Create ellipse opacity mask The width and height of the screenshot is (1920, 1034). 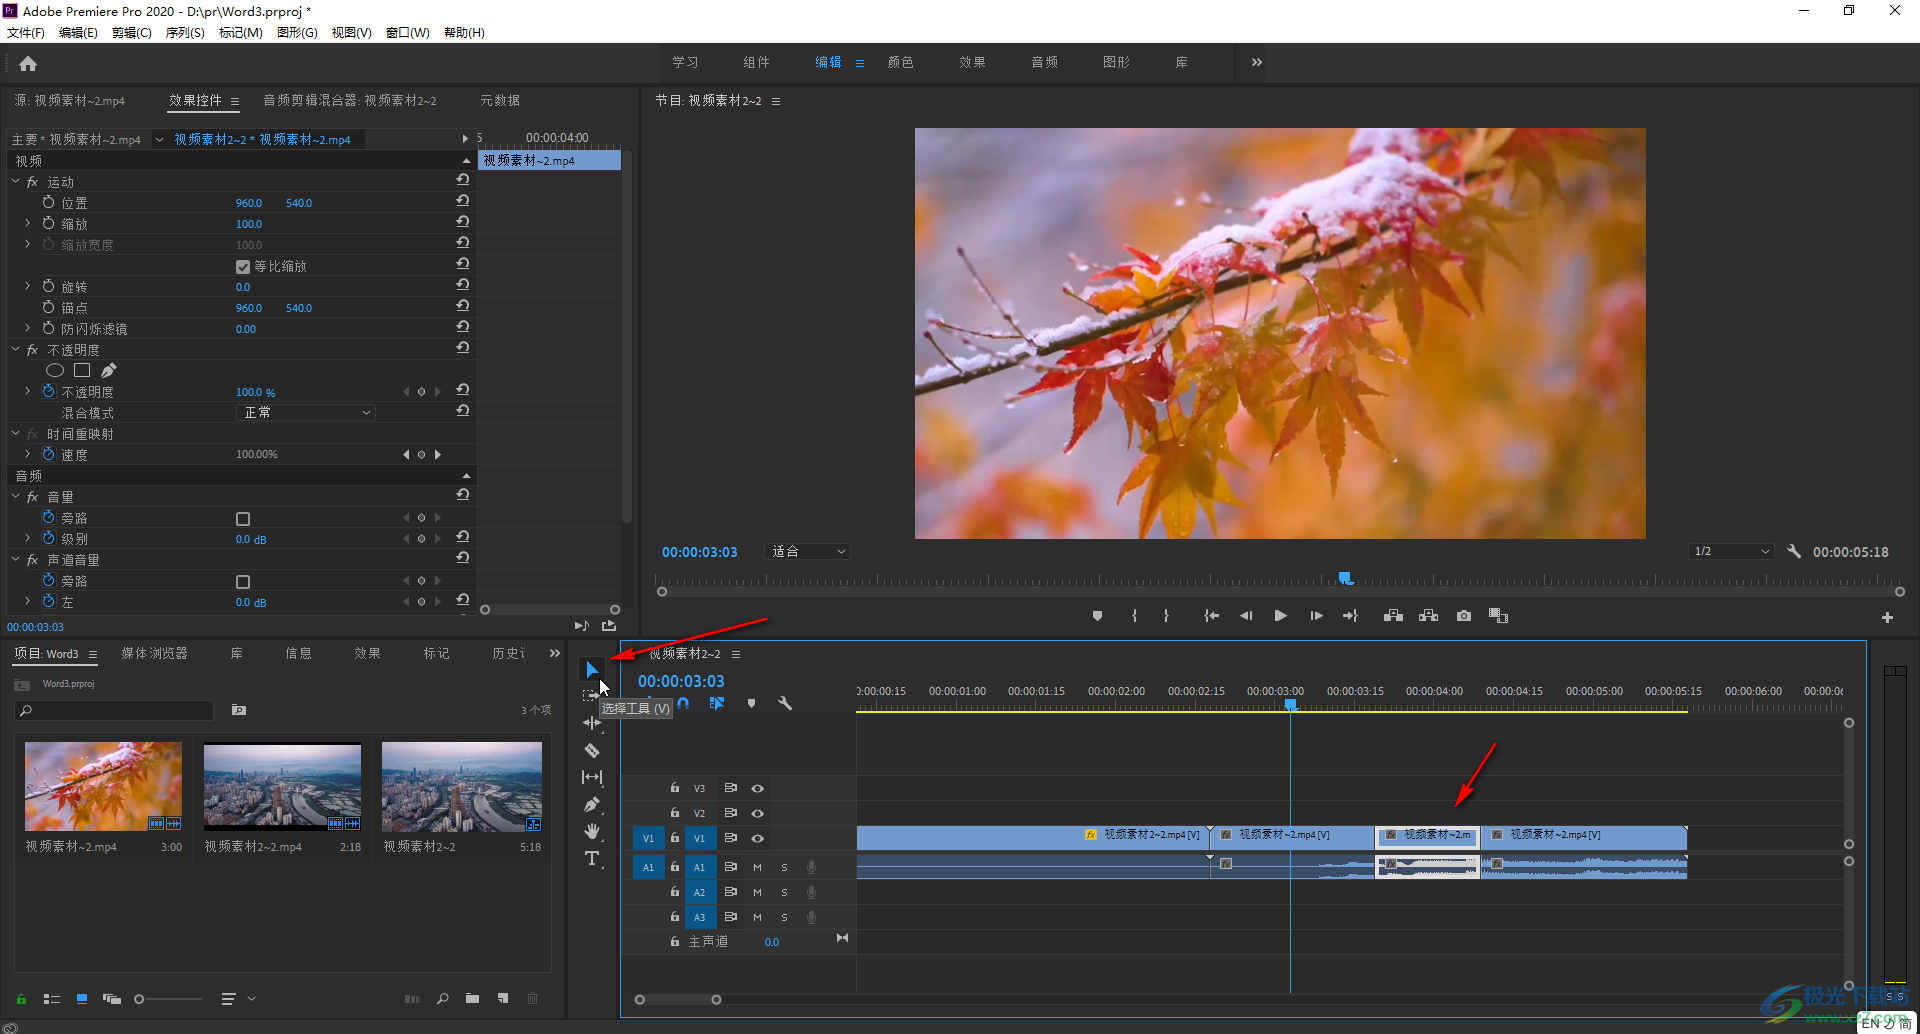55,370
